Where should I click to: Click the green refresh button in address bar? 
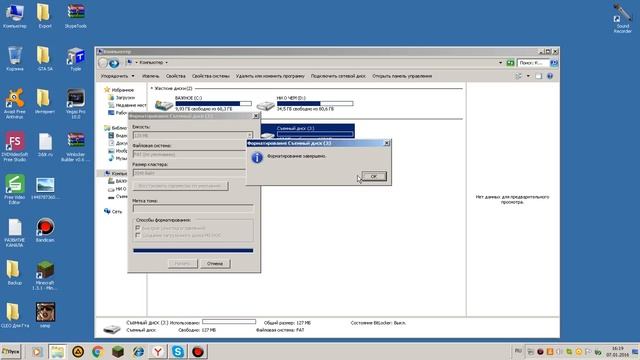510,63
